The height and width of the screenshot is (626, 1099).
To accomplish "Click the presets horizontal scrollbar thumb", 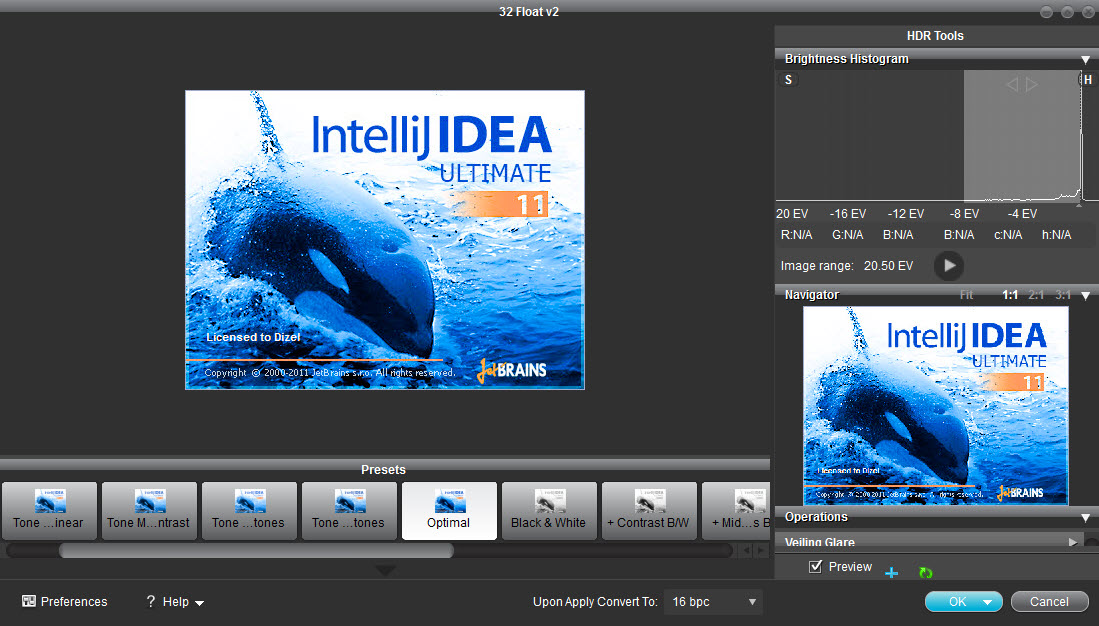I will [x=257, y=551].
